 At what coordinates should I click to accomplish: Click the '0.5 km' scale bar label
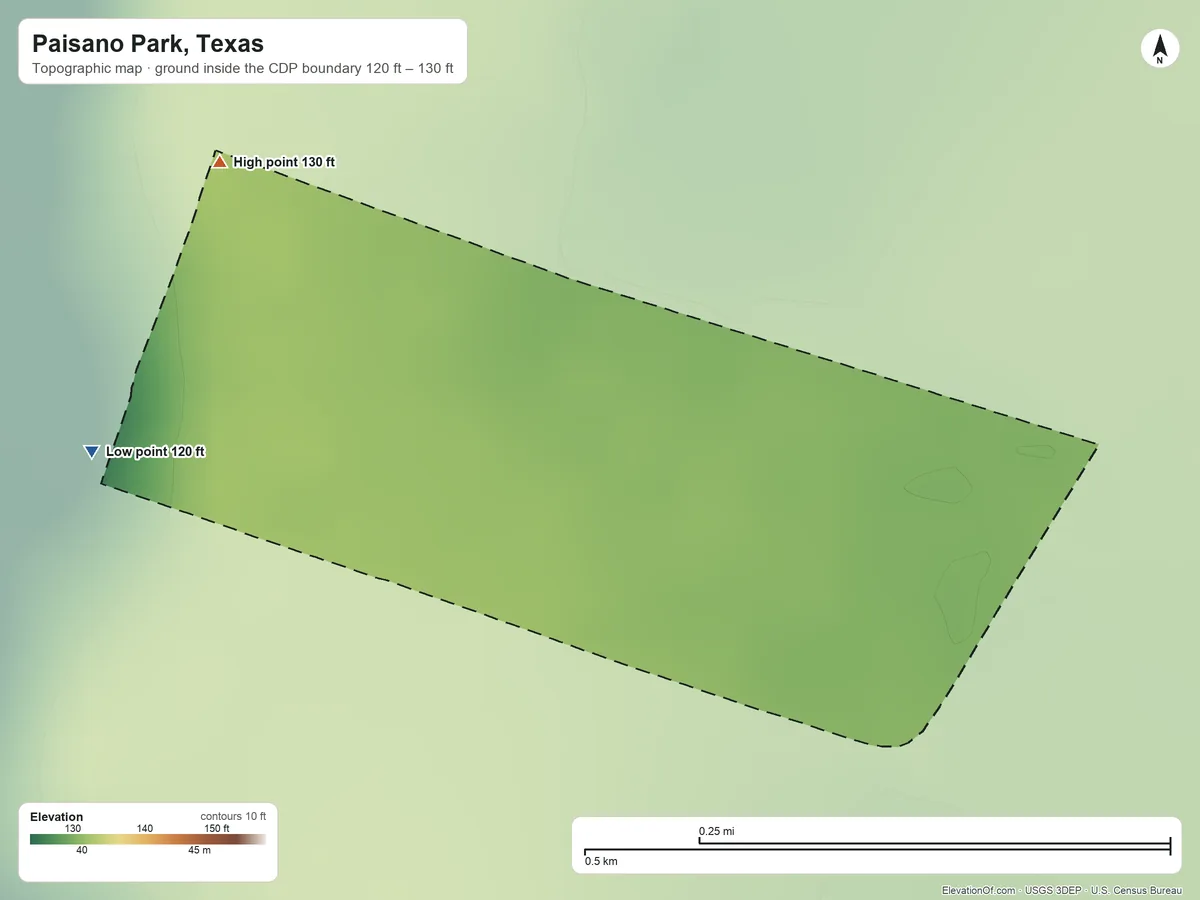(601, 861)
